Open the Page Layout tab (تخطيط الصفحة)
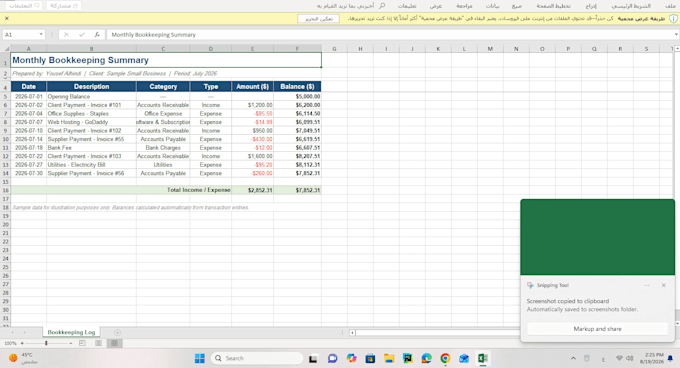 click(x=553, y=6)
